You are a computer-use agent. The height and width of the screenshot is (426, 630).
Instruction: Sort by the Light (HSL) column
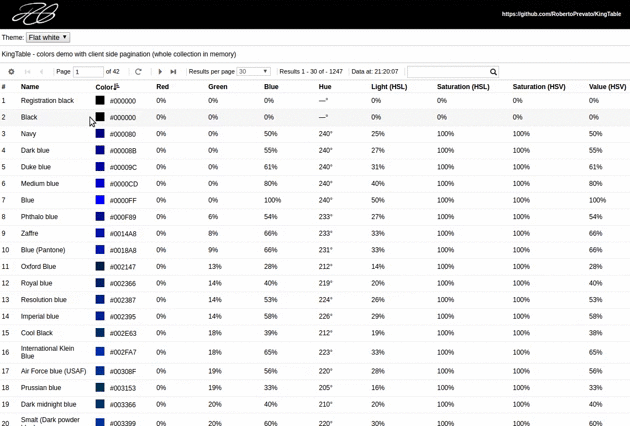pos(389,86)
